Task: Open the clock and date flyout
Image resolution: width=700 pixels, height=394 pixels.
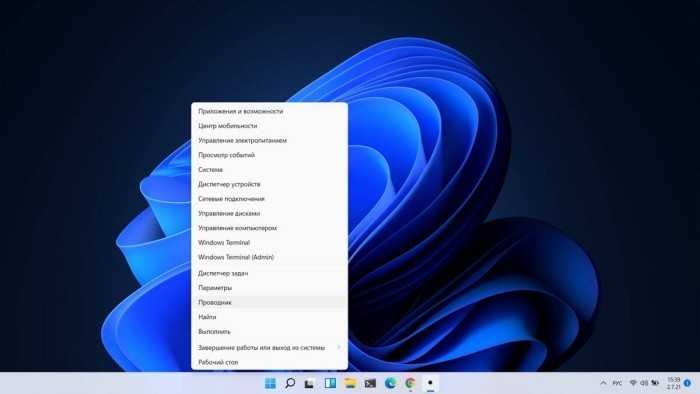Action: [674, 383]
